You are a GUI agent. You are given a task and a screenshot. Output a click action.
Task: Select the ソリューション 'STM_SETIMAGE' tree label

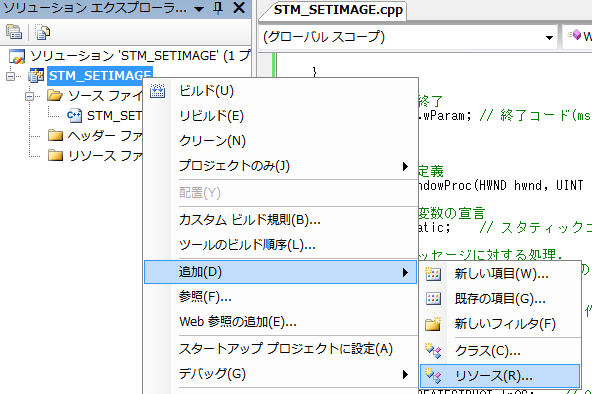tap(140, 56)
